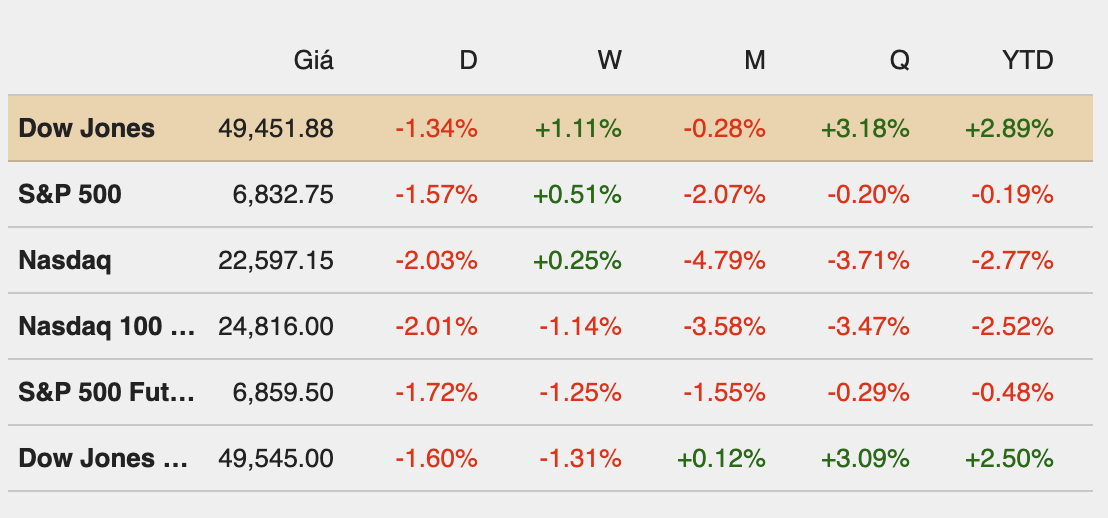Click Nasdaq 100 futures price 24,816.00
1108x518 pixels.
(x=275, y=326)
